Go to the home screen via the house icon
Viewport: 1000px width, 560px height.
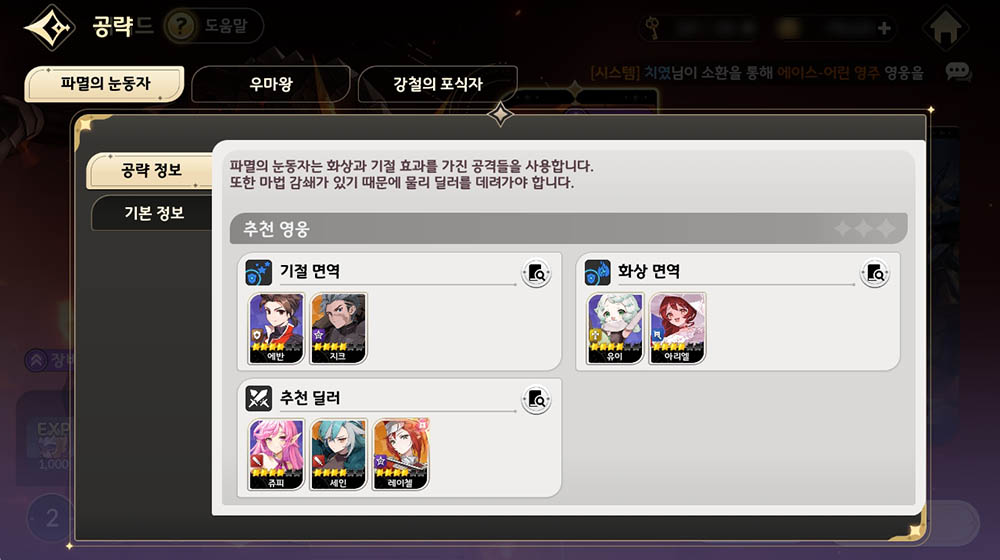pos(945,28)
